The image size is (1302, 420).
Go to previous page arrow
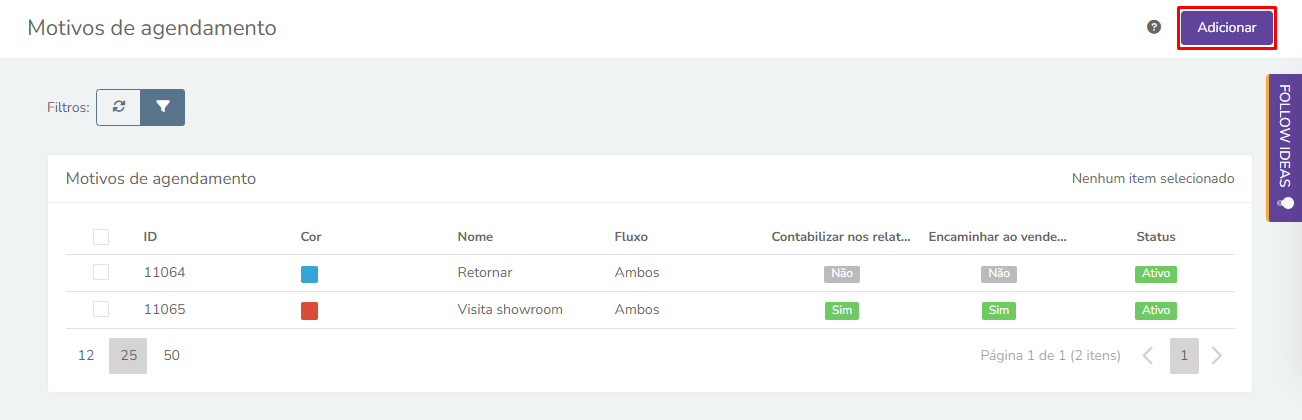1148,355
